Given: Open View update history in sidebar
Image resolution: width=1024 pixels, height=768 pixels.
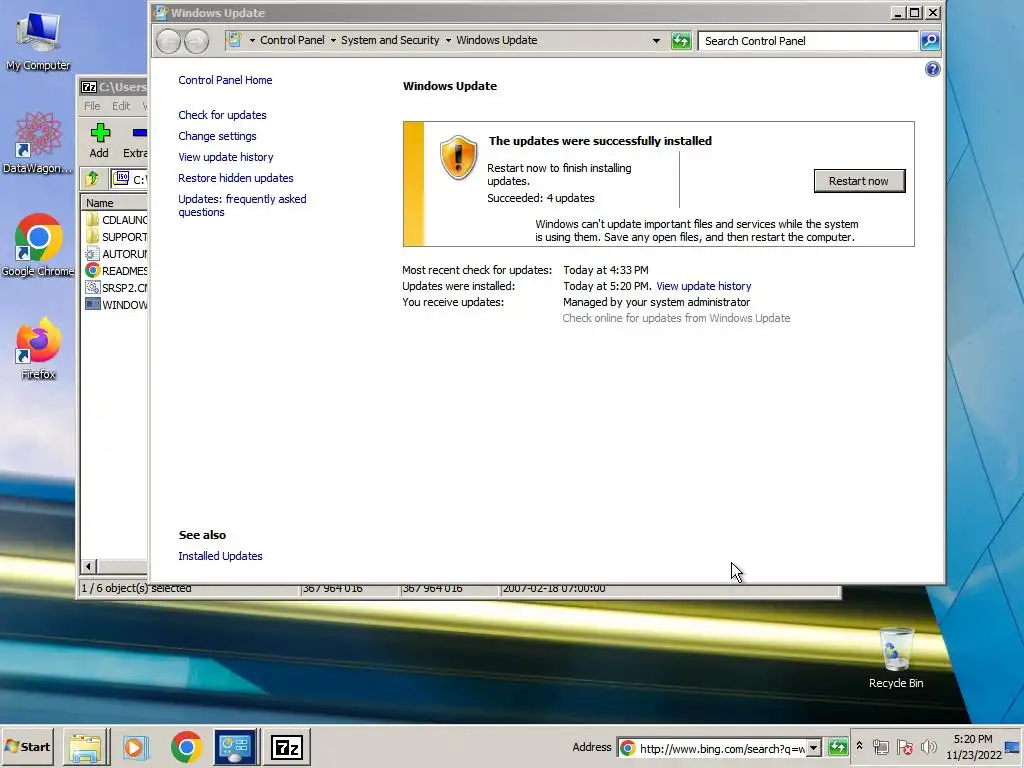Looking at the screenshot, I should tap(225, 157).
